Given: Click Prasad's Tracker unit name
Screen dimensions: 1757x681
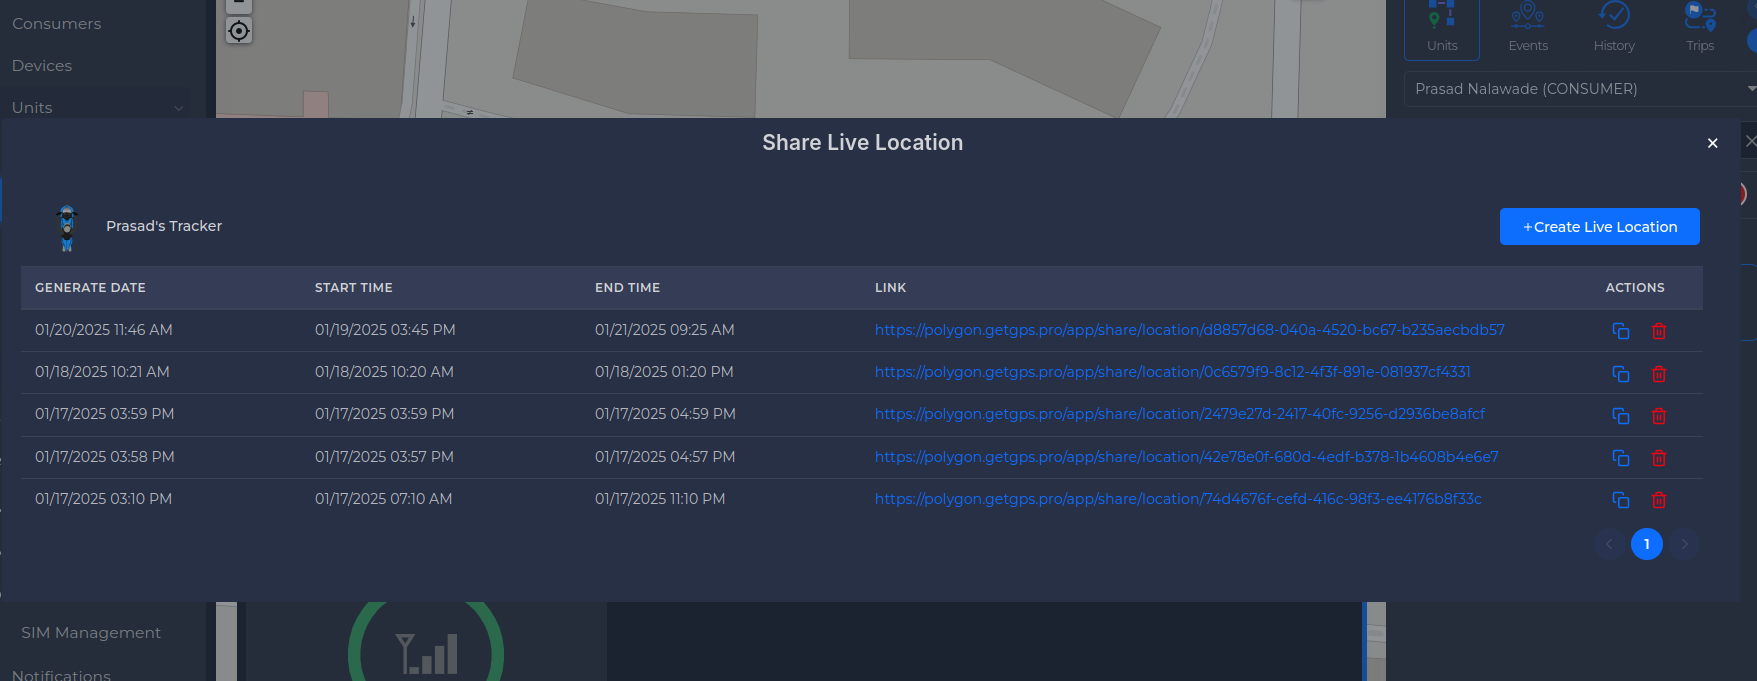Looking at the screenshot, I should pos(164,226).
